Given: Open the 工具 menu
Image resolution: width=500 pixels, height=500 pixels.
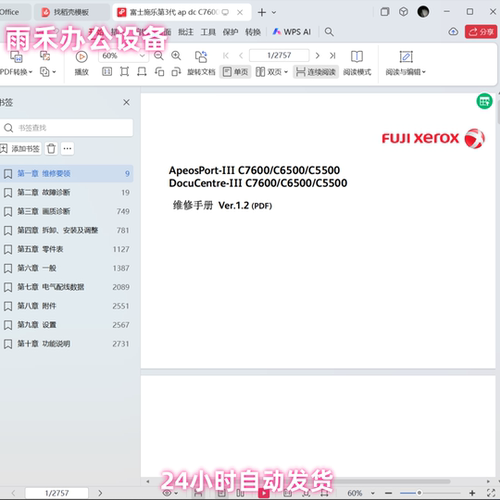Looking at the screenshot, I should tap(208, 32).
